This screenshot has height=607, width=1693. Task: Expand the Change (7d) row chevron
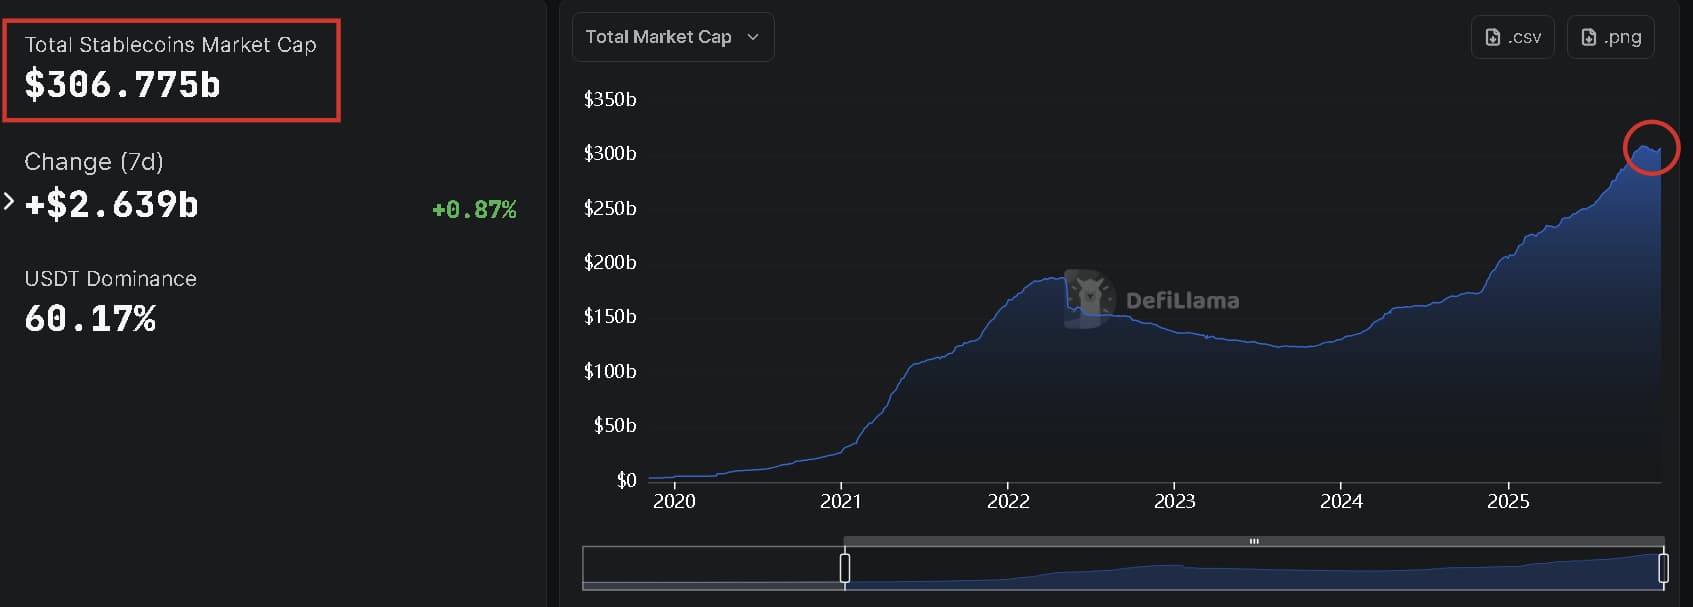9,202
